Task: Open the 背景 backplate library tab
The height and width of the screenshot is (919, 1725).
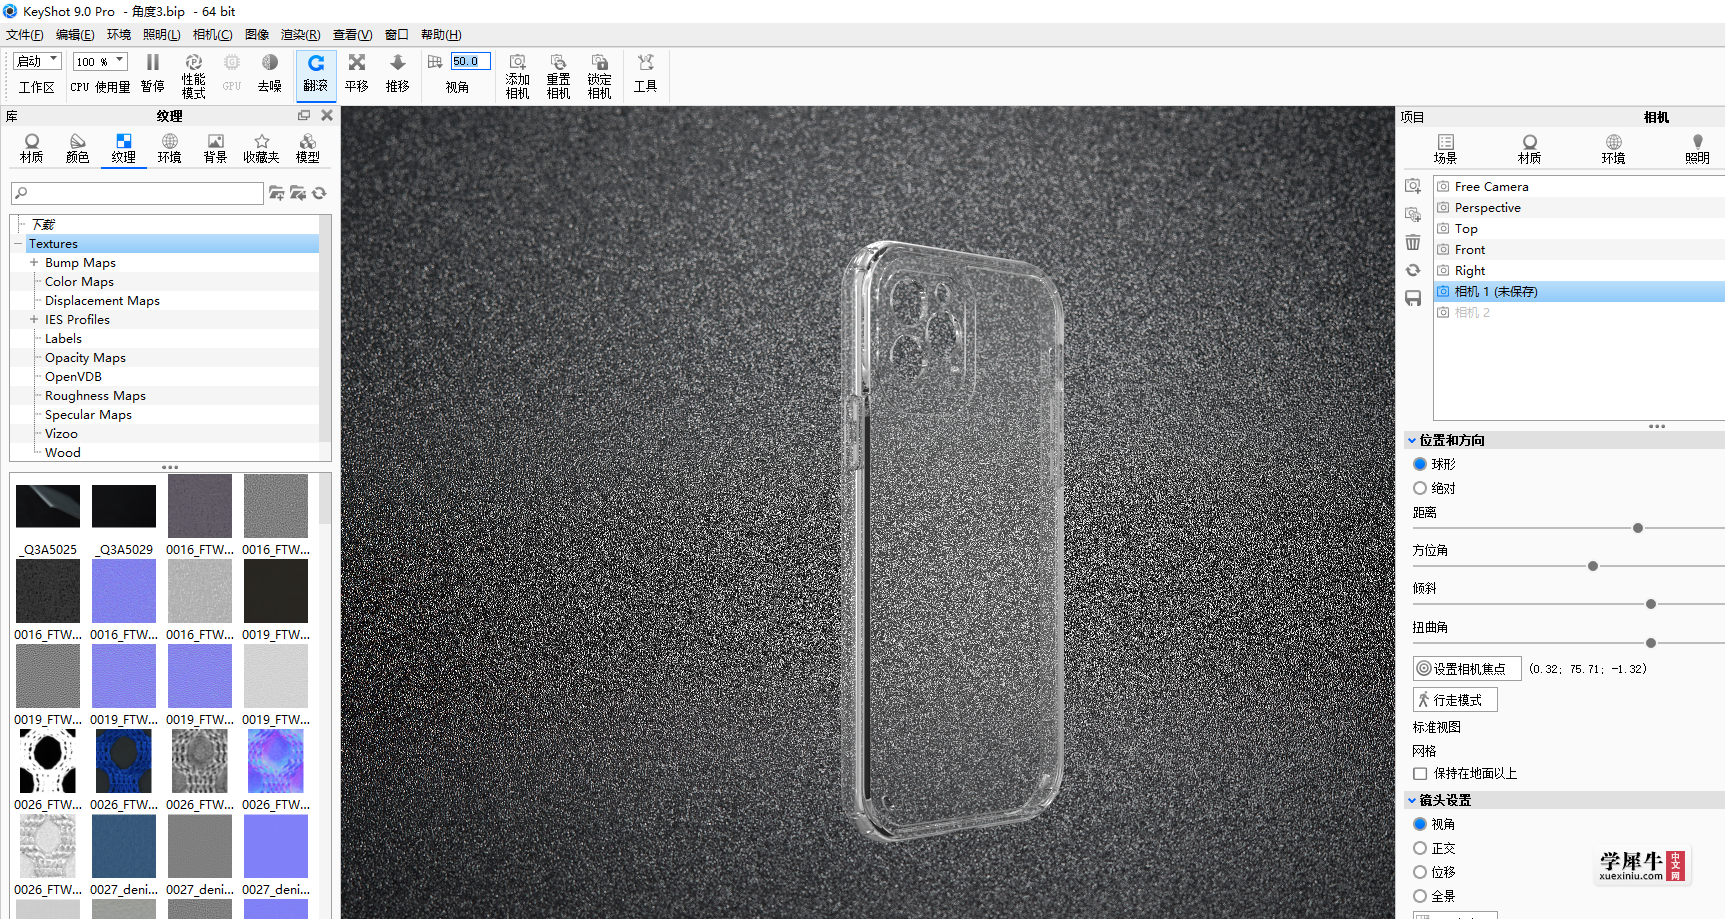Action: (x=215, y=148)
